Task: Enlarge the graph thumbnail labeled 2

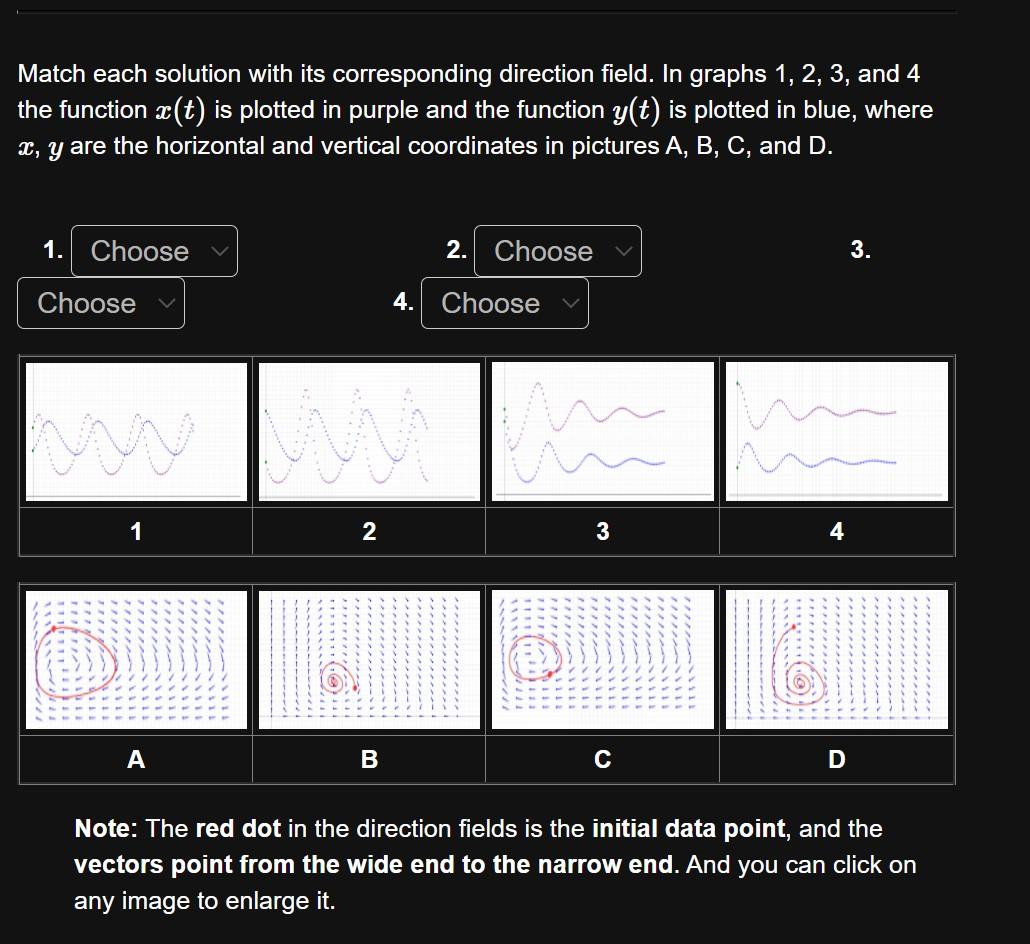Action: 369,431
